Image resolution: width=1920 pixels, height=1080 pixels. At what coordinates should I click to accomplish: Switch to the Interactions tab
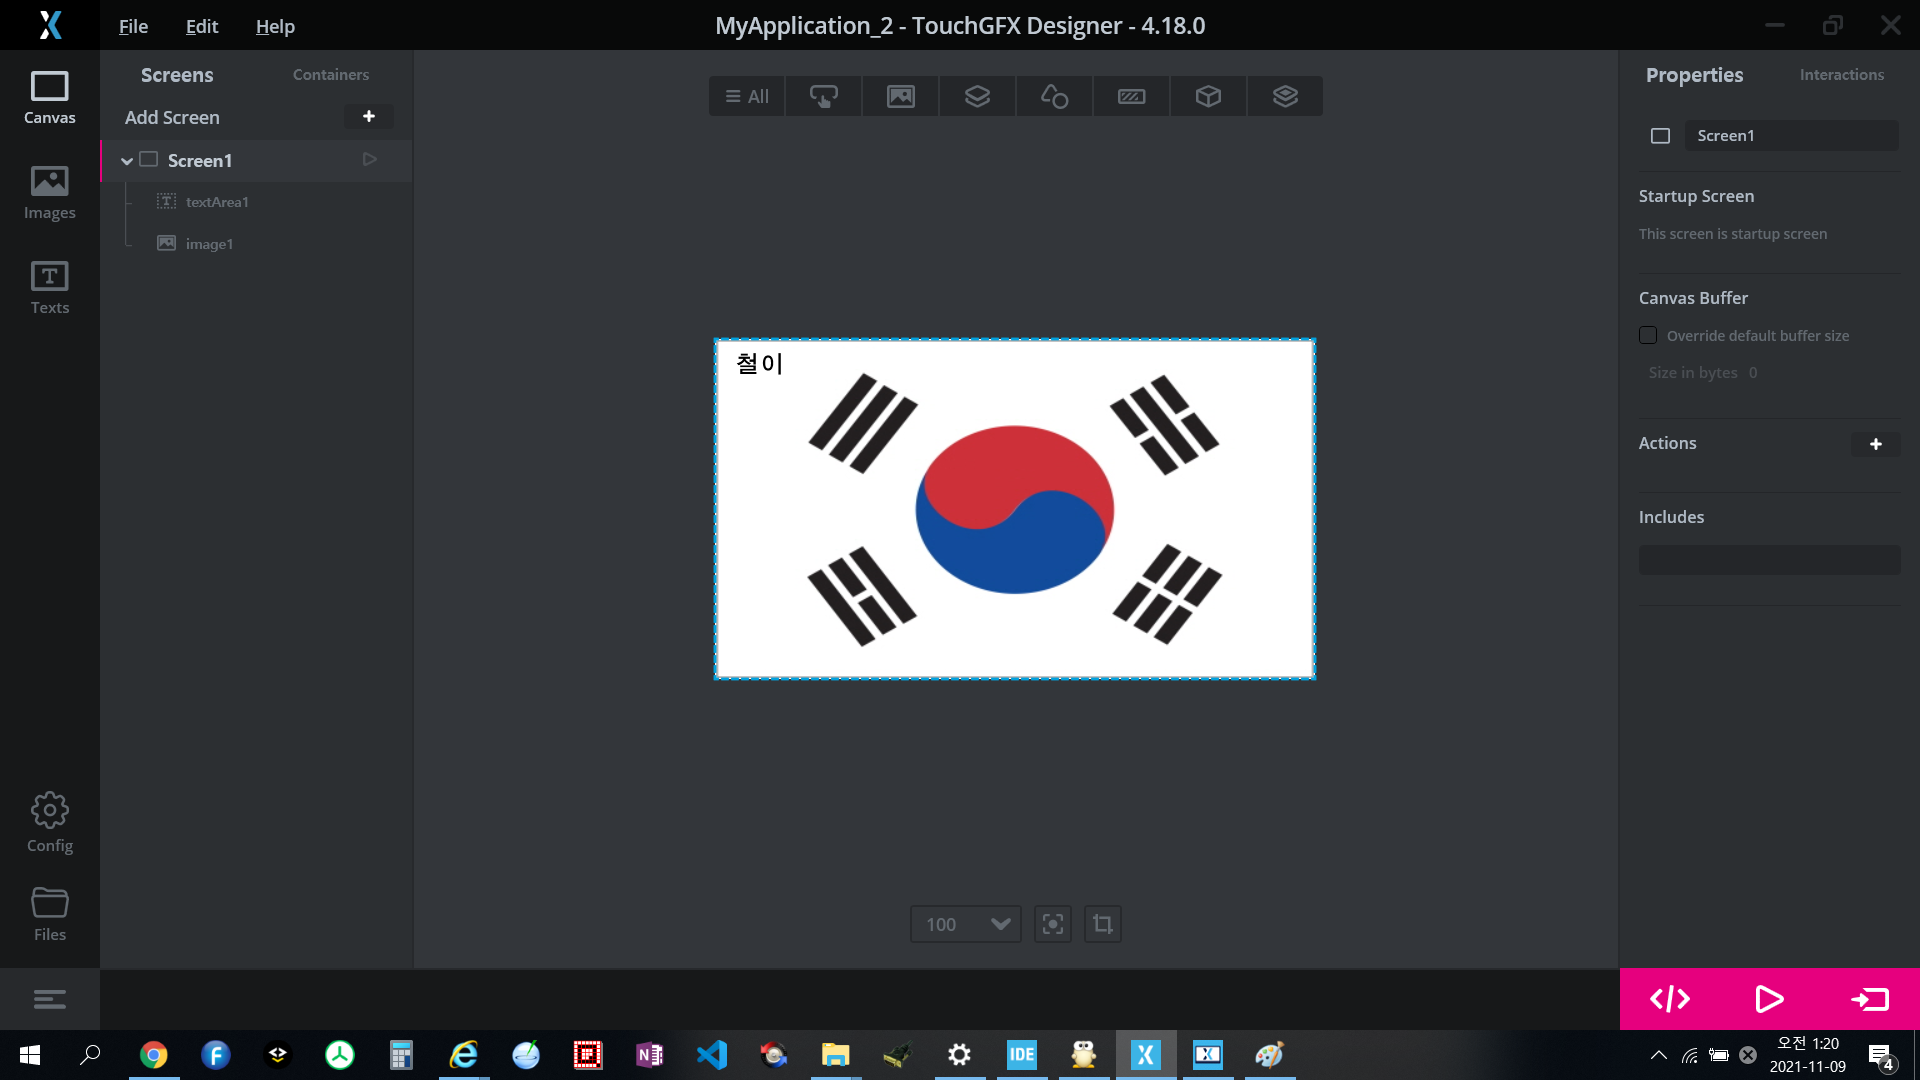coord(1841,75)
